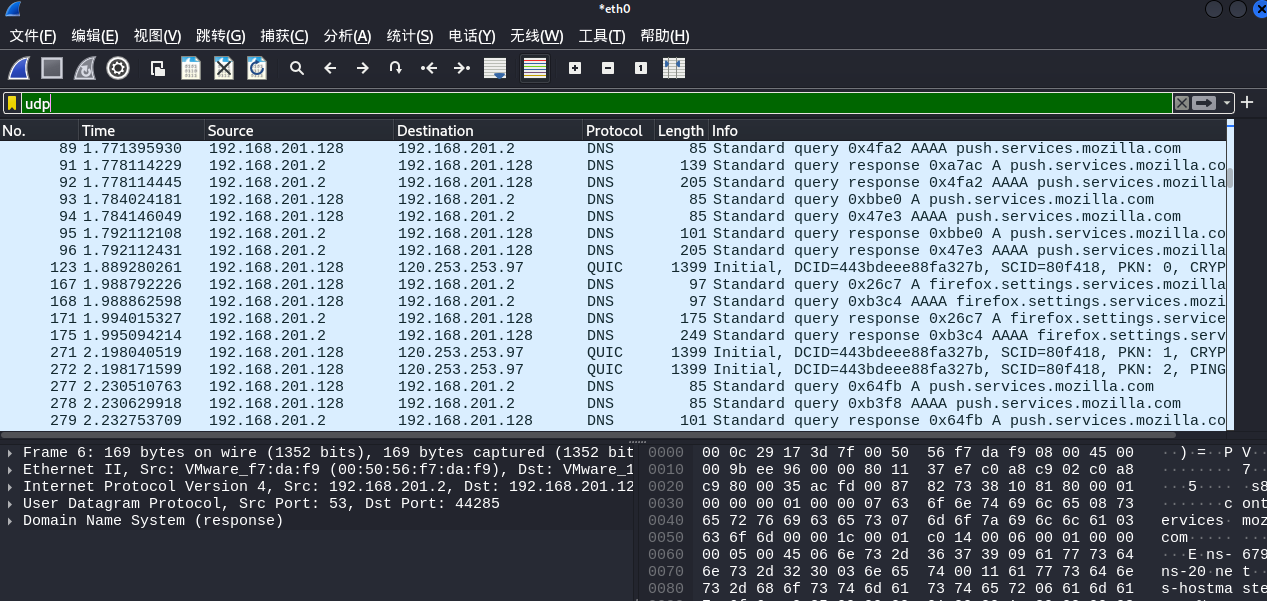Image resolution: width=1267 pixels, height=601 pixels.
Task: Open the display filter history dropdown arrow
Action: tap(1227, 103)
